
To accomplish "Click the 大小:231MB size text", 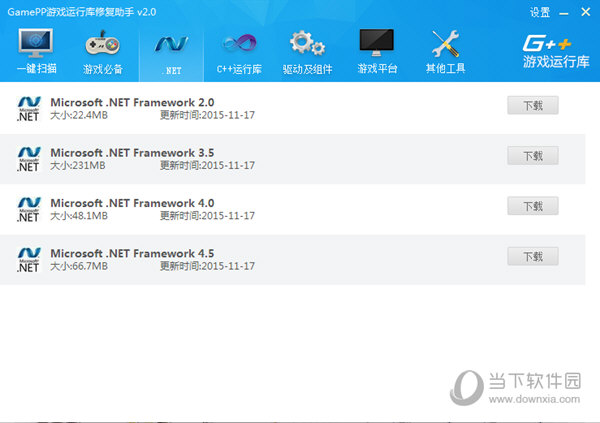I will tap(78, 165).
